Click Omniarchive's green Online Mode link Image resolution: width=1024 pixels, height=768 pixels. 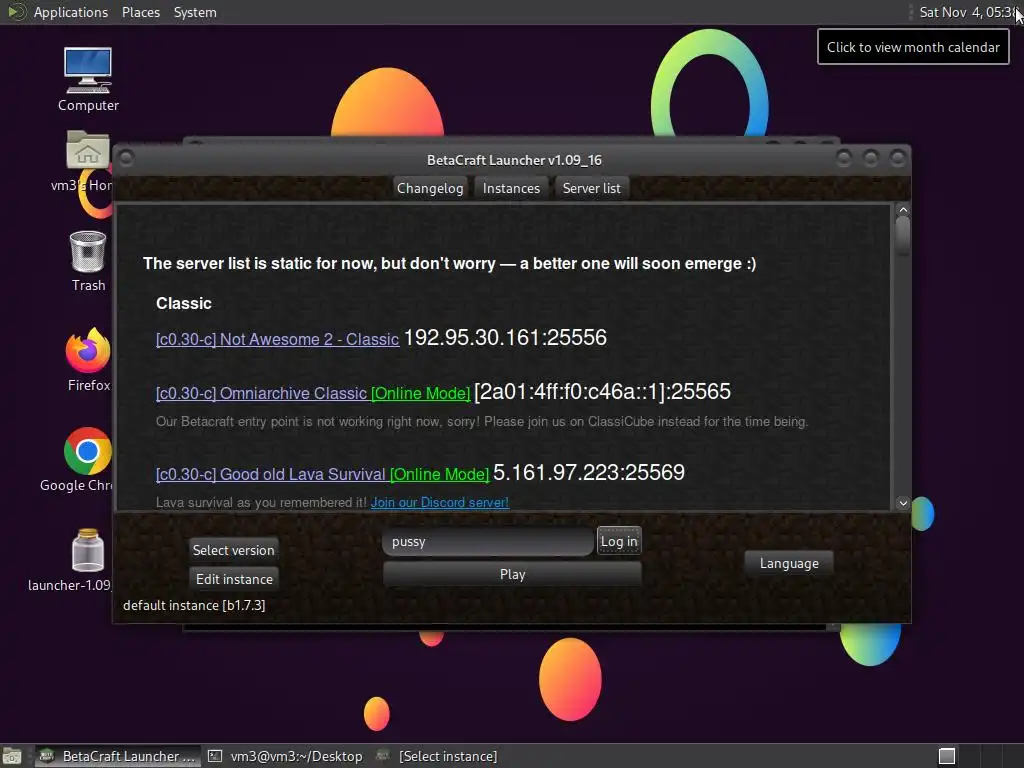[421, 394]
